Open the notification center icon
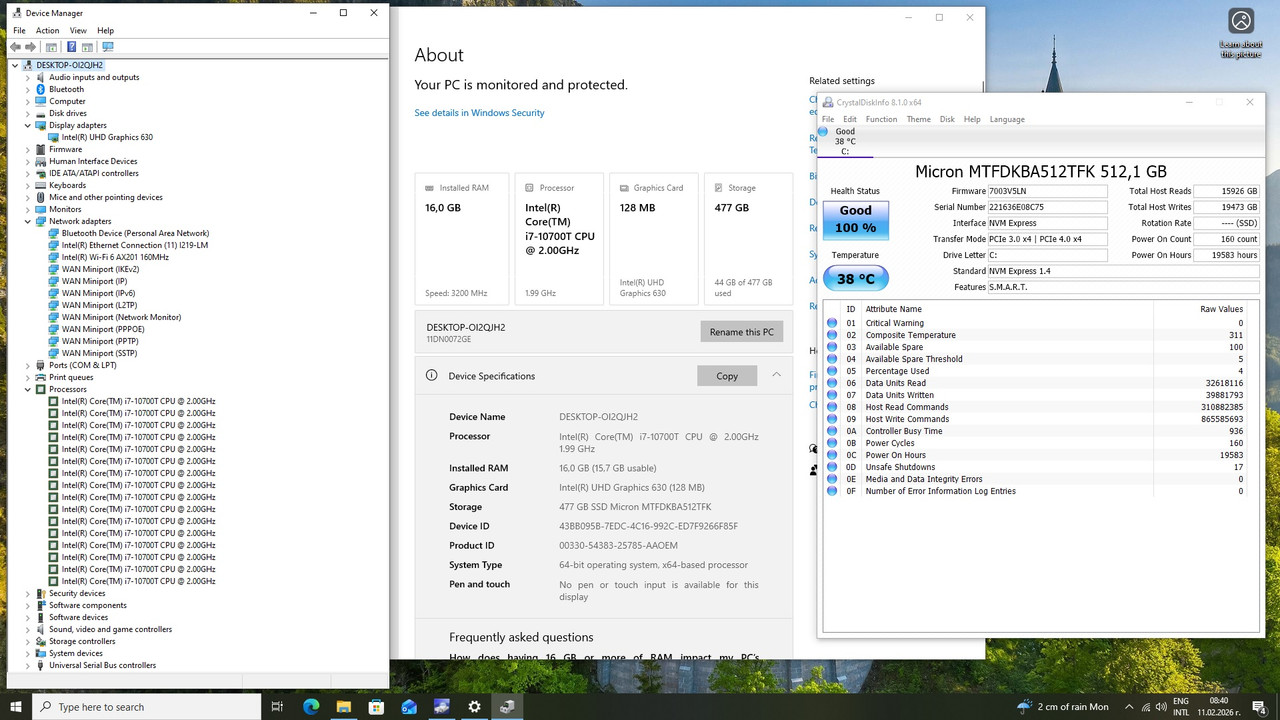Image resolution: width=1280 pixels, height=720 pixels. pyautogui.click(x=1262, y=706)
